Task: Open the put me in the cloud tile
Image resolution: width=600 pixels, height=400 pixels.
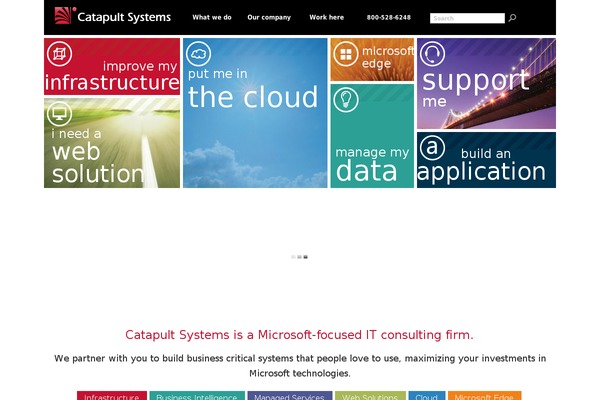Action: pos(255,113)
